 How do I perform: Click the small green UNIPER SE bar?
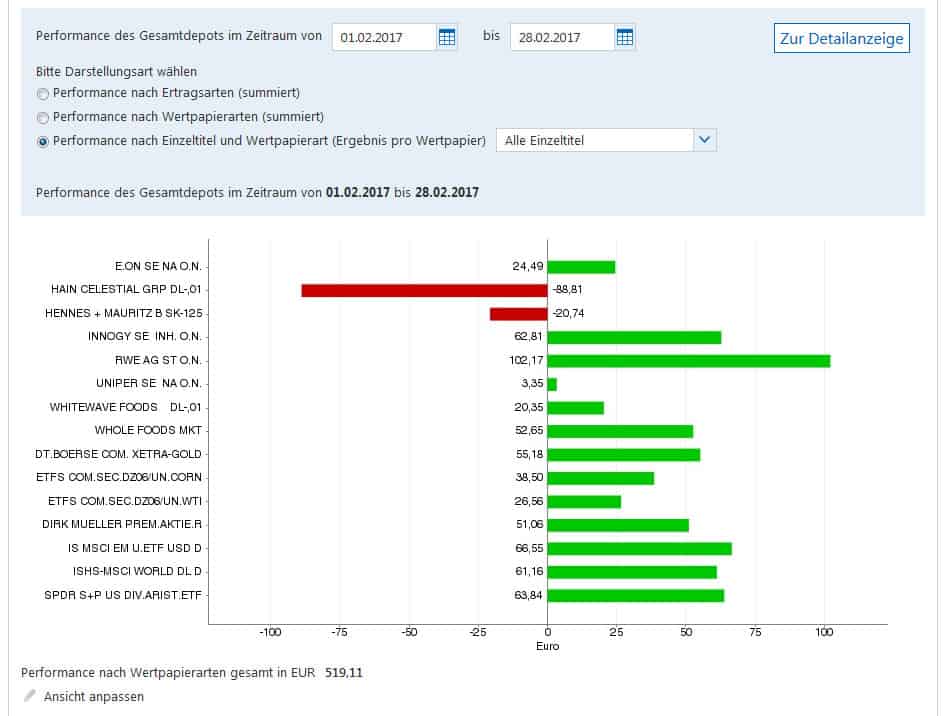tap(552, 385)
